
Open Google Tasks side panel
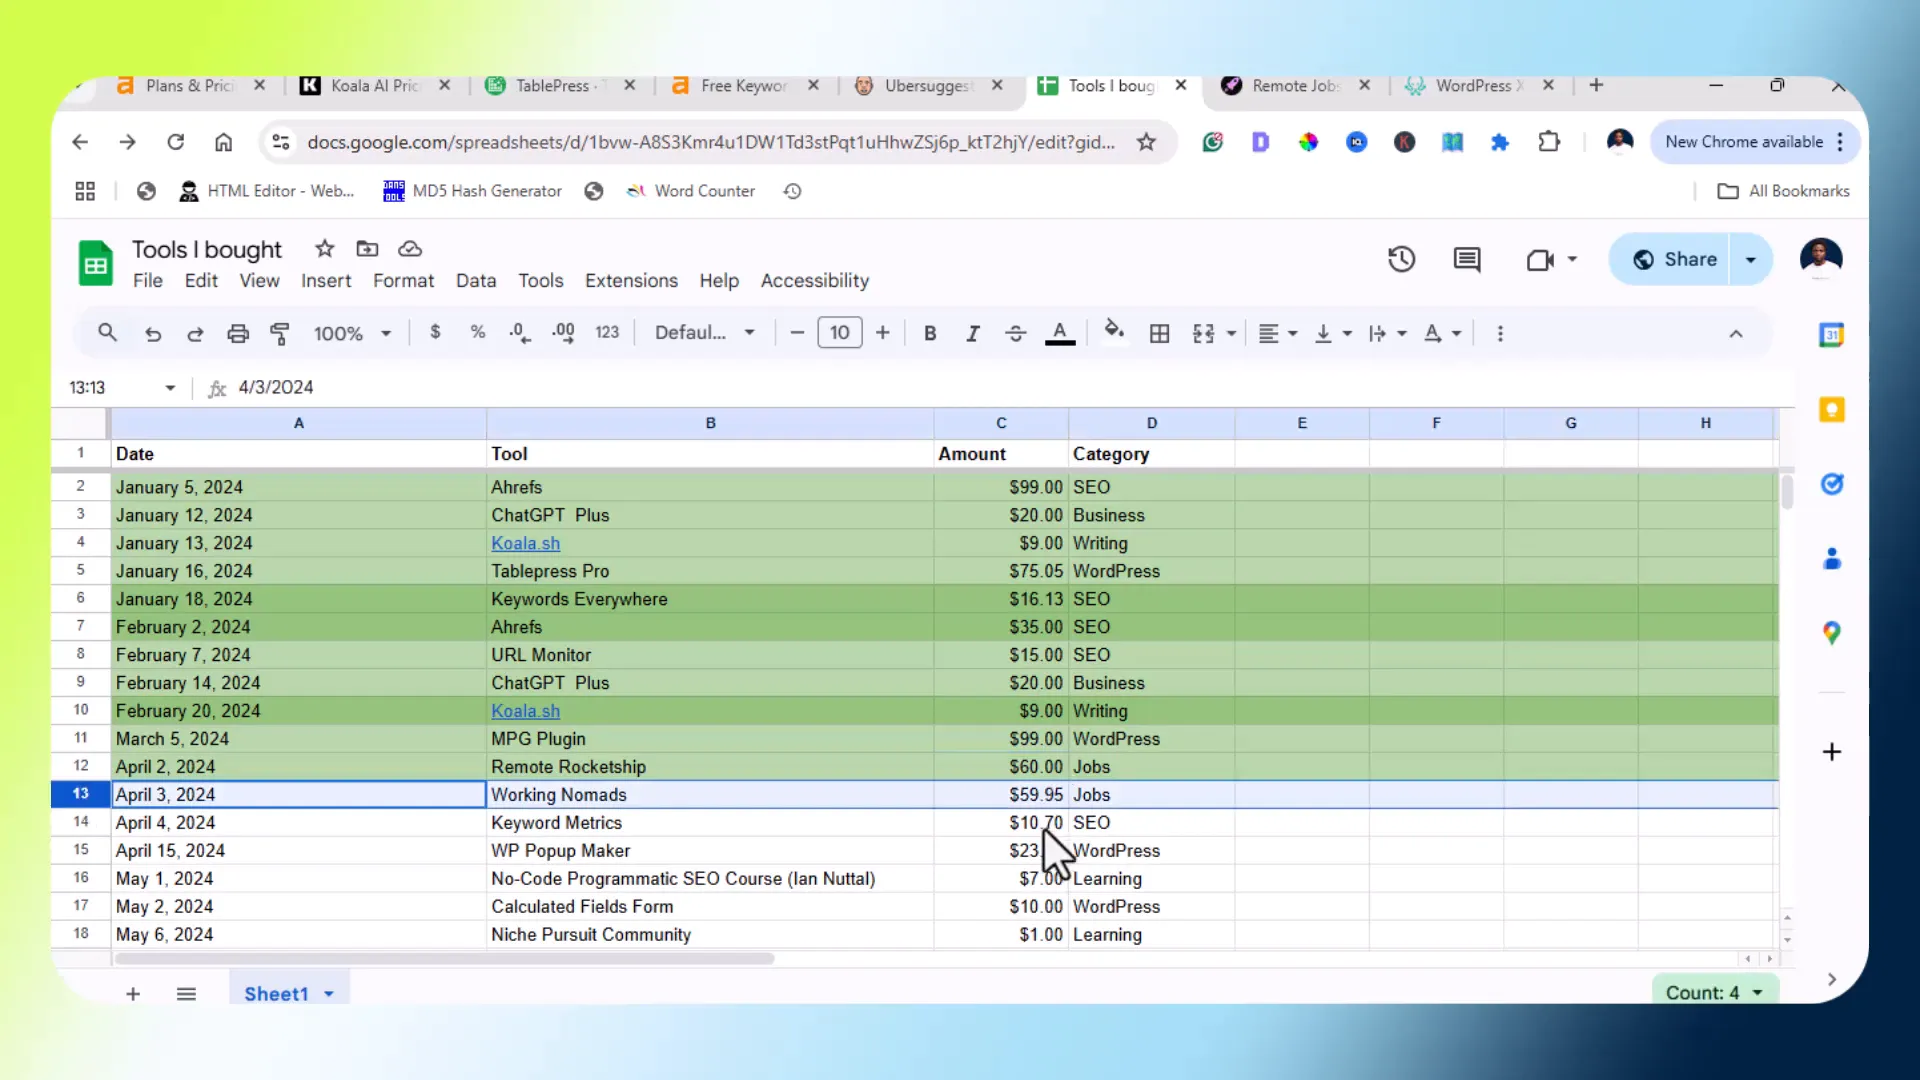pos(1831,484)
